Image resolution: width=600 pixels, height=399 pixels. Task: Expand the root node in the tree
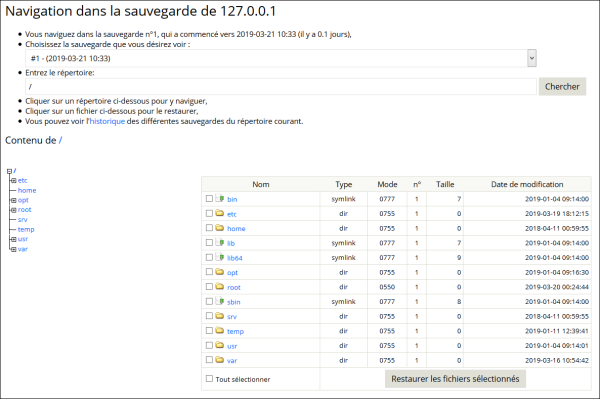(14, 210)
